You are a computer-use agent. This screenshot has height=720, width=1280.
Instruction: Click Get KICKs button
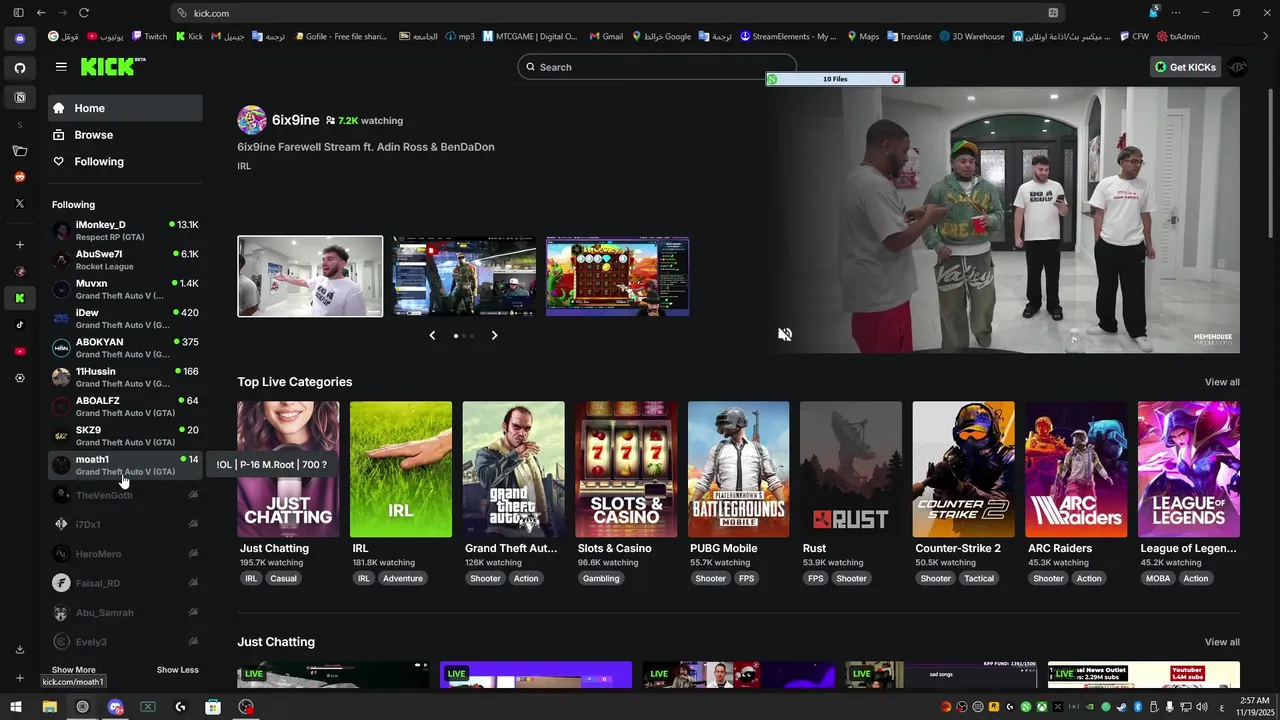tap(1185, 67)
